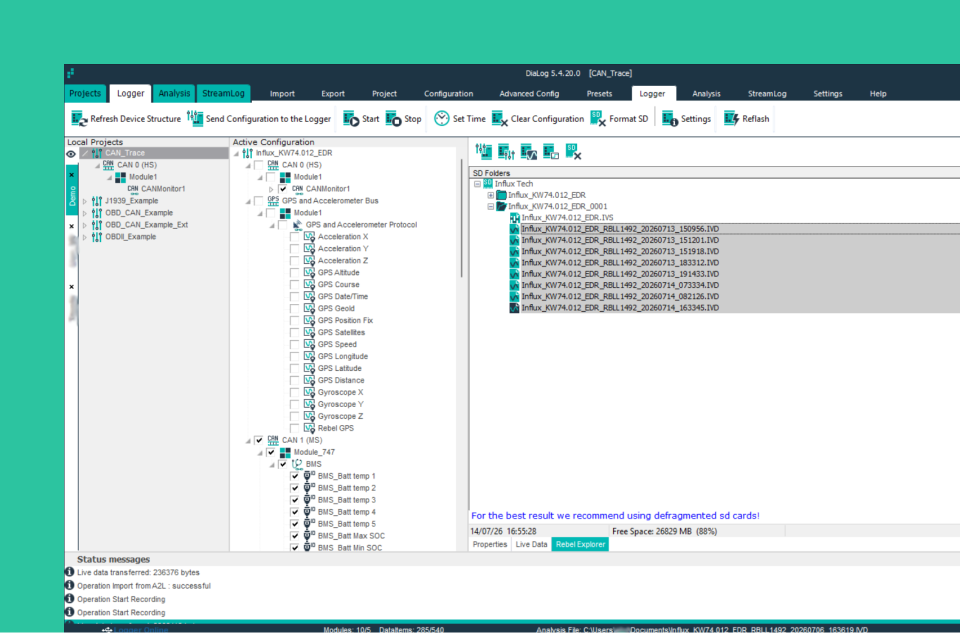
Task: Click the BMS_Batt temp 1 signal icon
Action: (x=309, y=476)
